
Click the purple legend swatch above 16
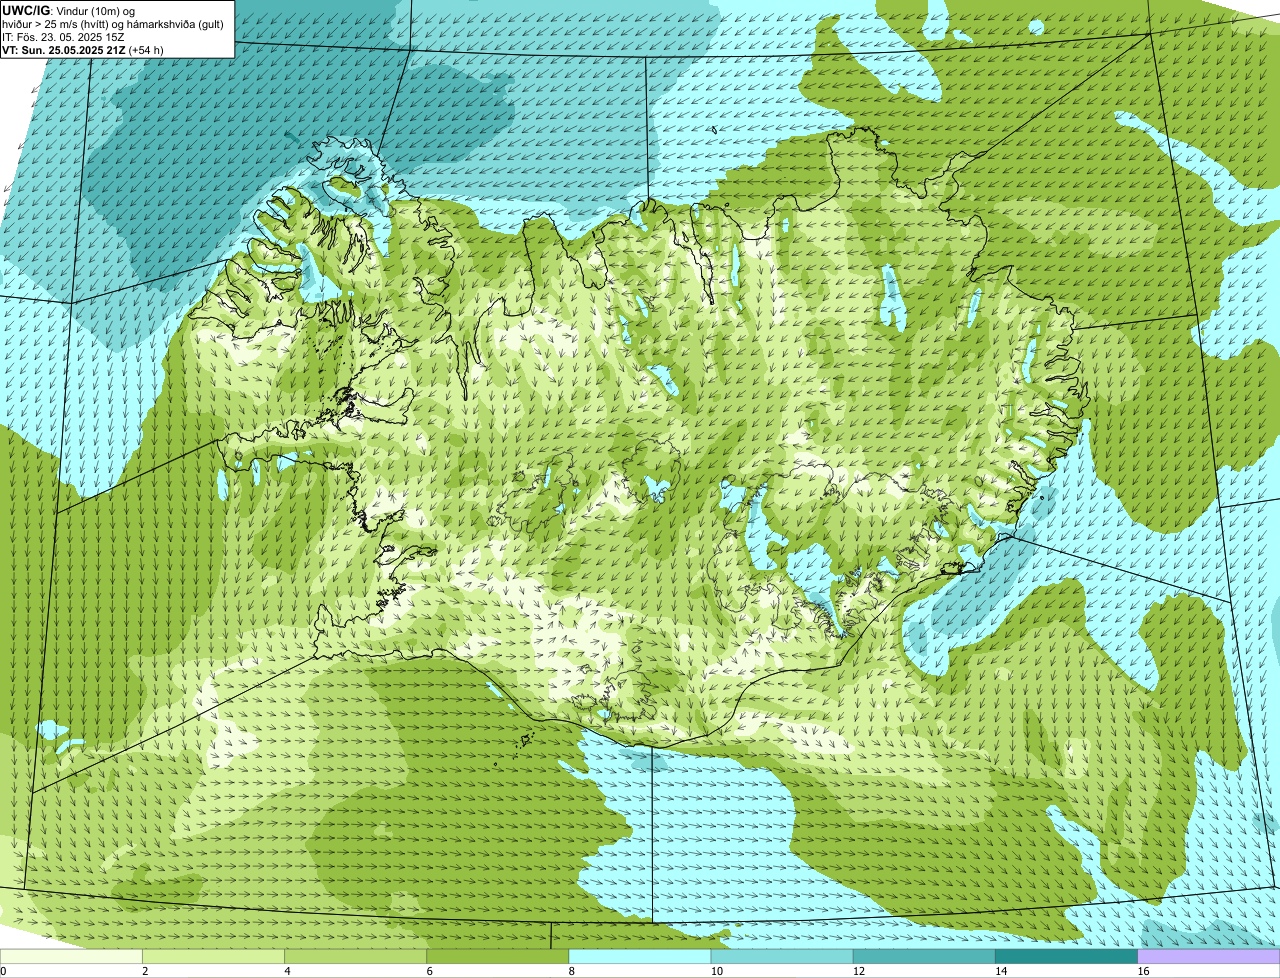(x=1208, y=957)
